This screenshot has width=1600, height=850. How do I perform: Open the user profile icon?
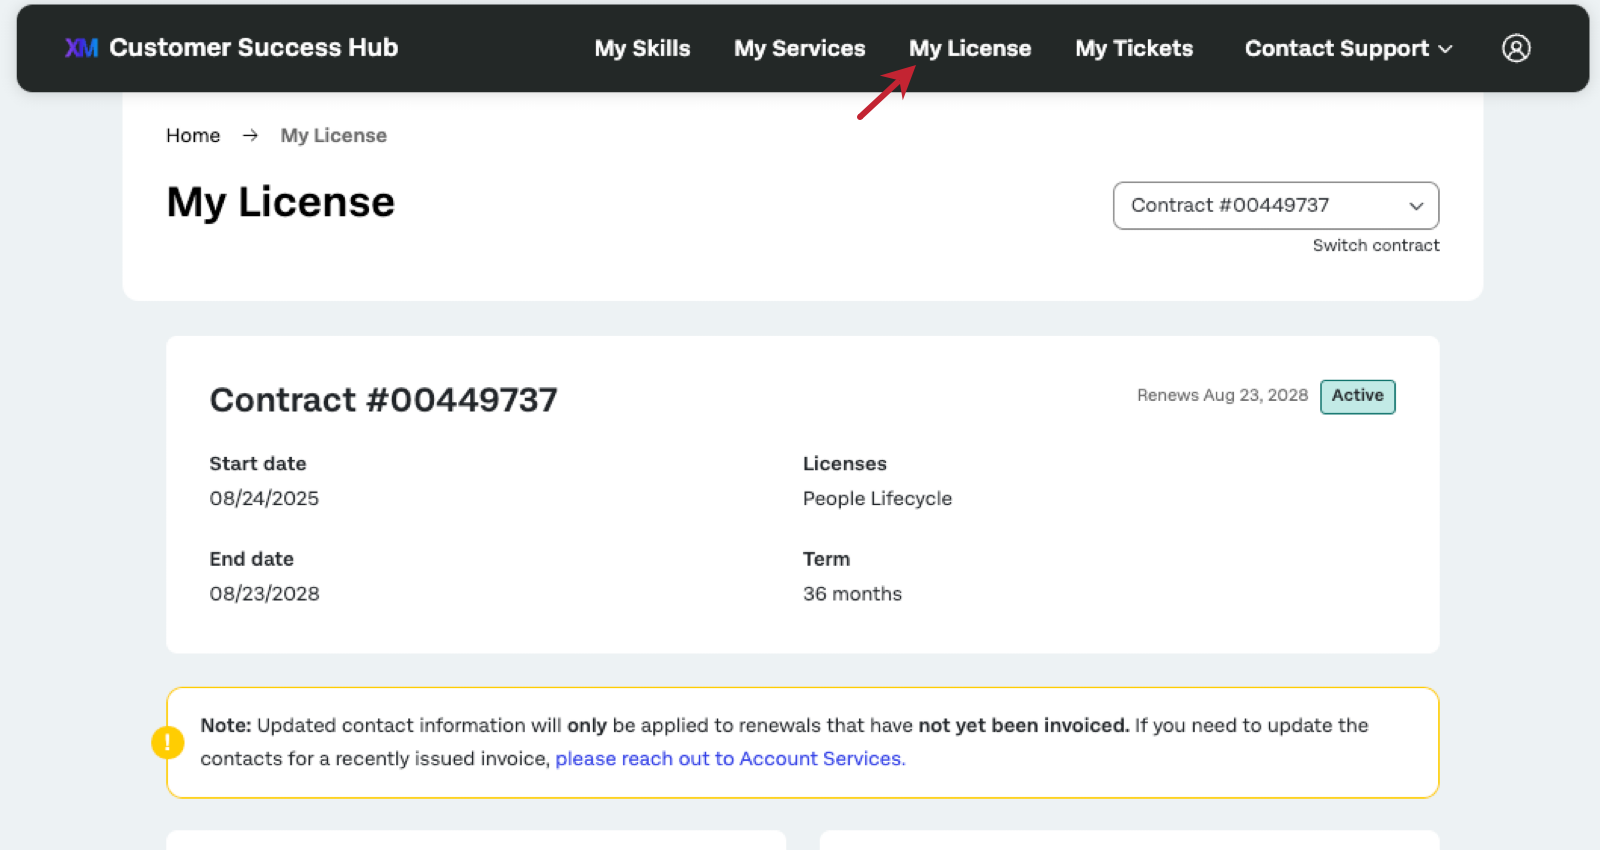pyautogui.click(x=1516, y=48)
